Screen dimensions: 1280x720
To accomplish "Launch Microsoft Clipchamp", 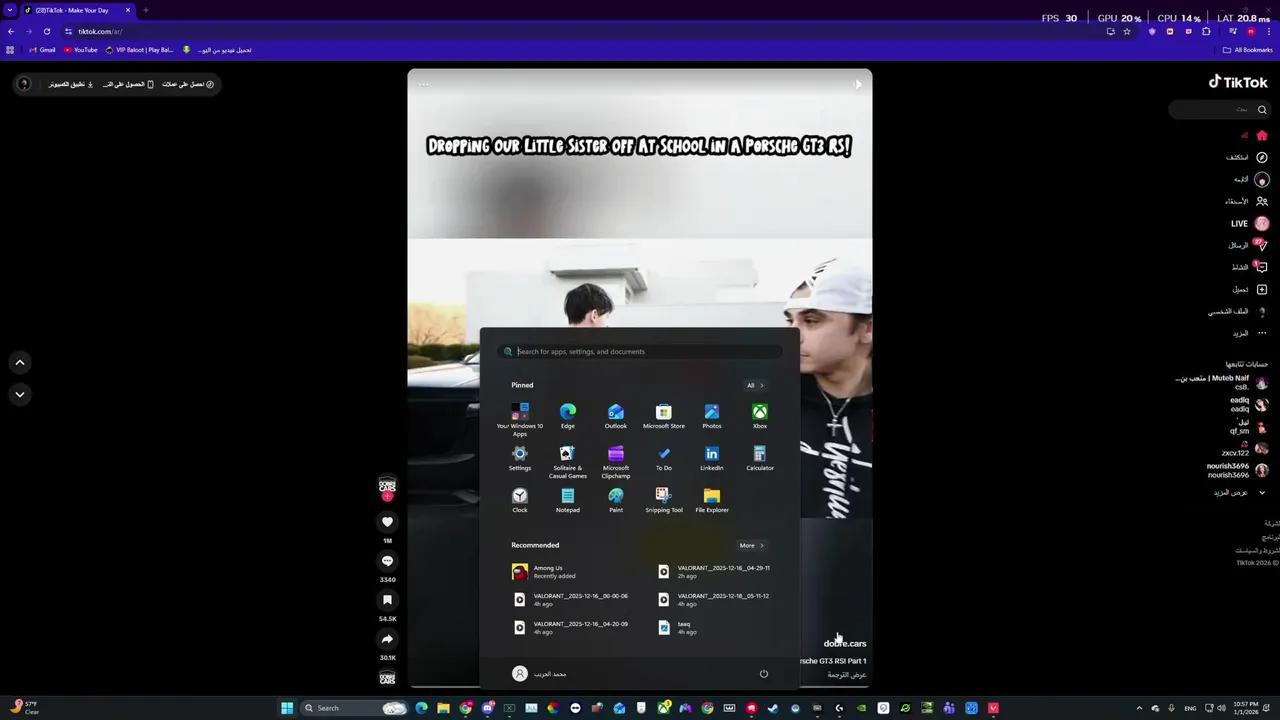I will click(616, 462).
